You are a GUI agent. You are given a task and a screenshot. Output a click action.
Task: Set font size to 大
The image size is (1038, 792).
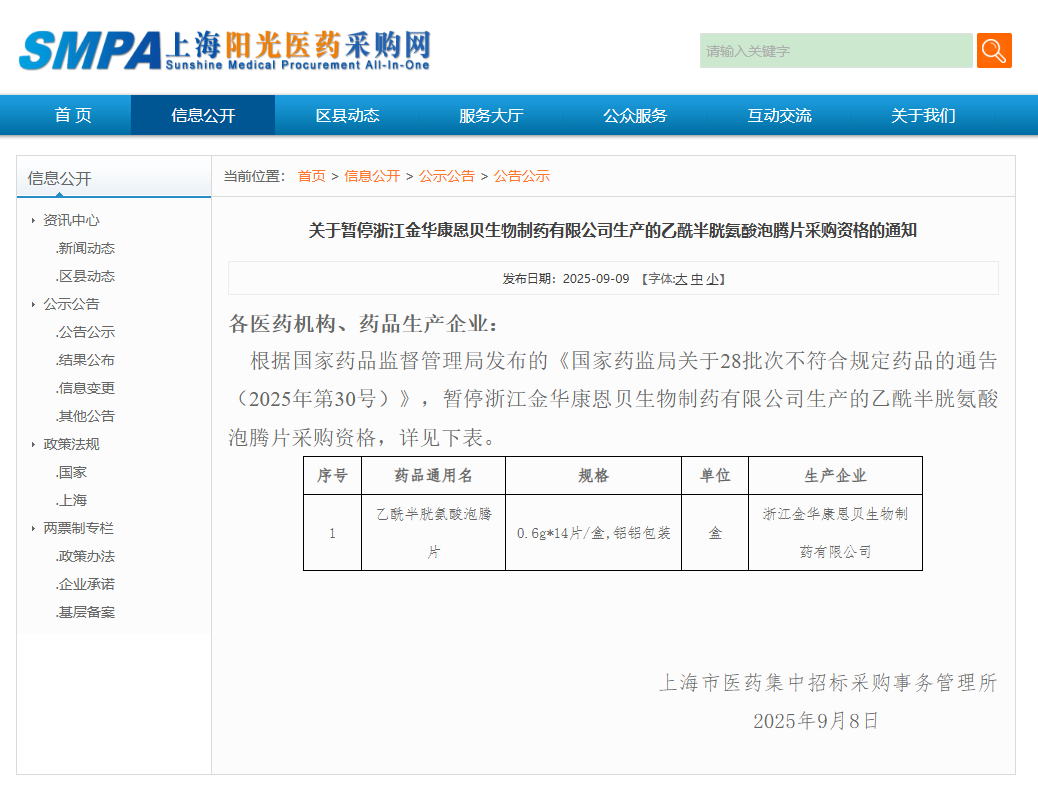pyautogui.click(x=681, y=279)
